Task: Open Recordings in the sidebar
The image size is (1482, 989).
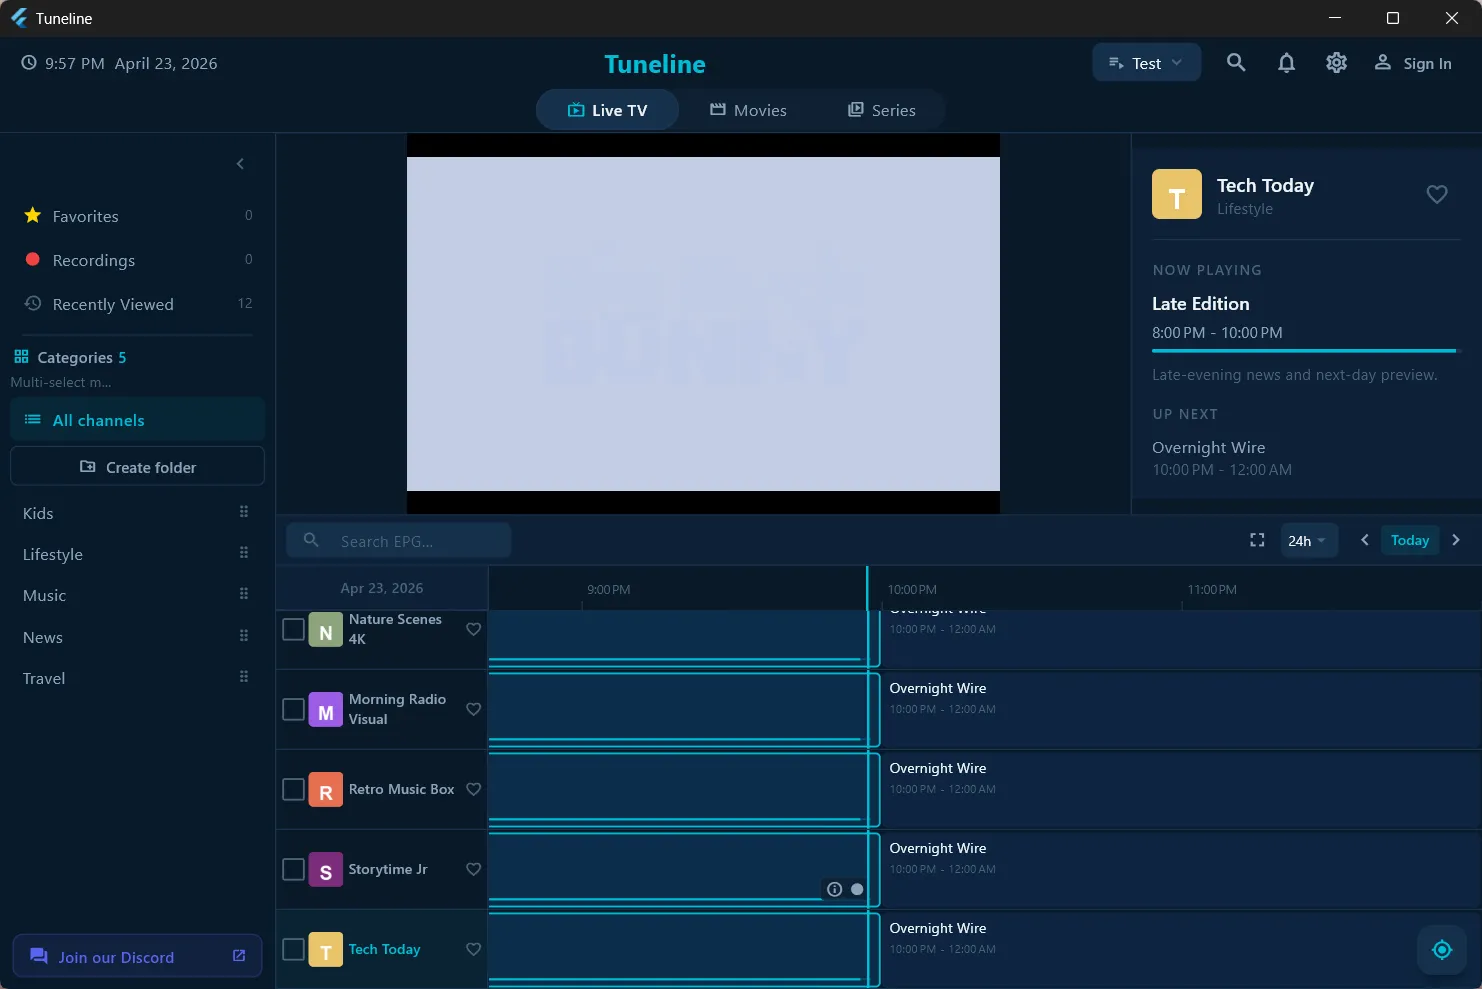Action: point(137,260)
